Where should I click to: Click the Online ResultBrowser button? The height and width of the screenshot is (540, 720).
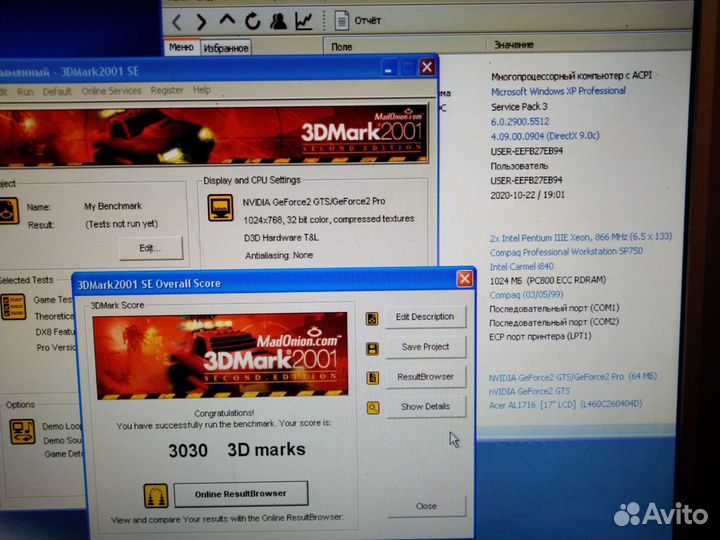[x=241, y=494]
